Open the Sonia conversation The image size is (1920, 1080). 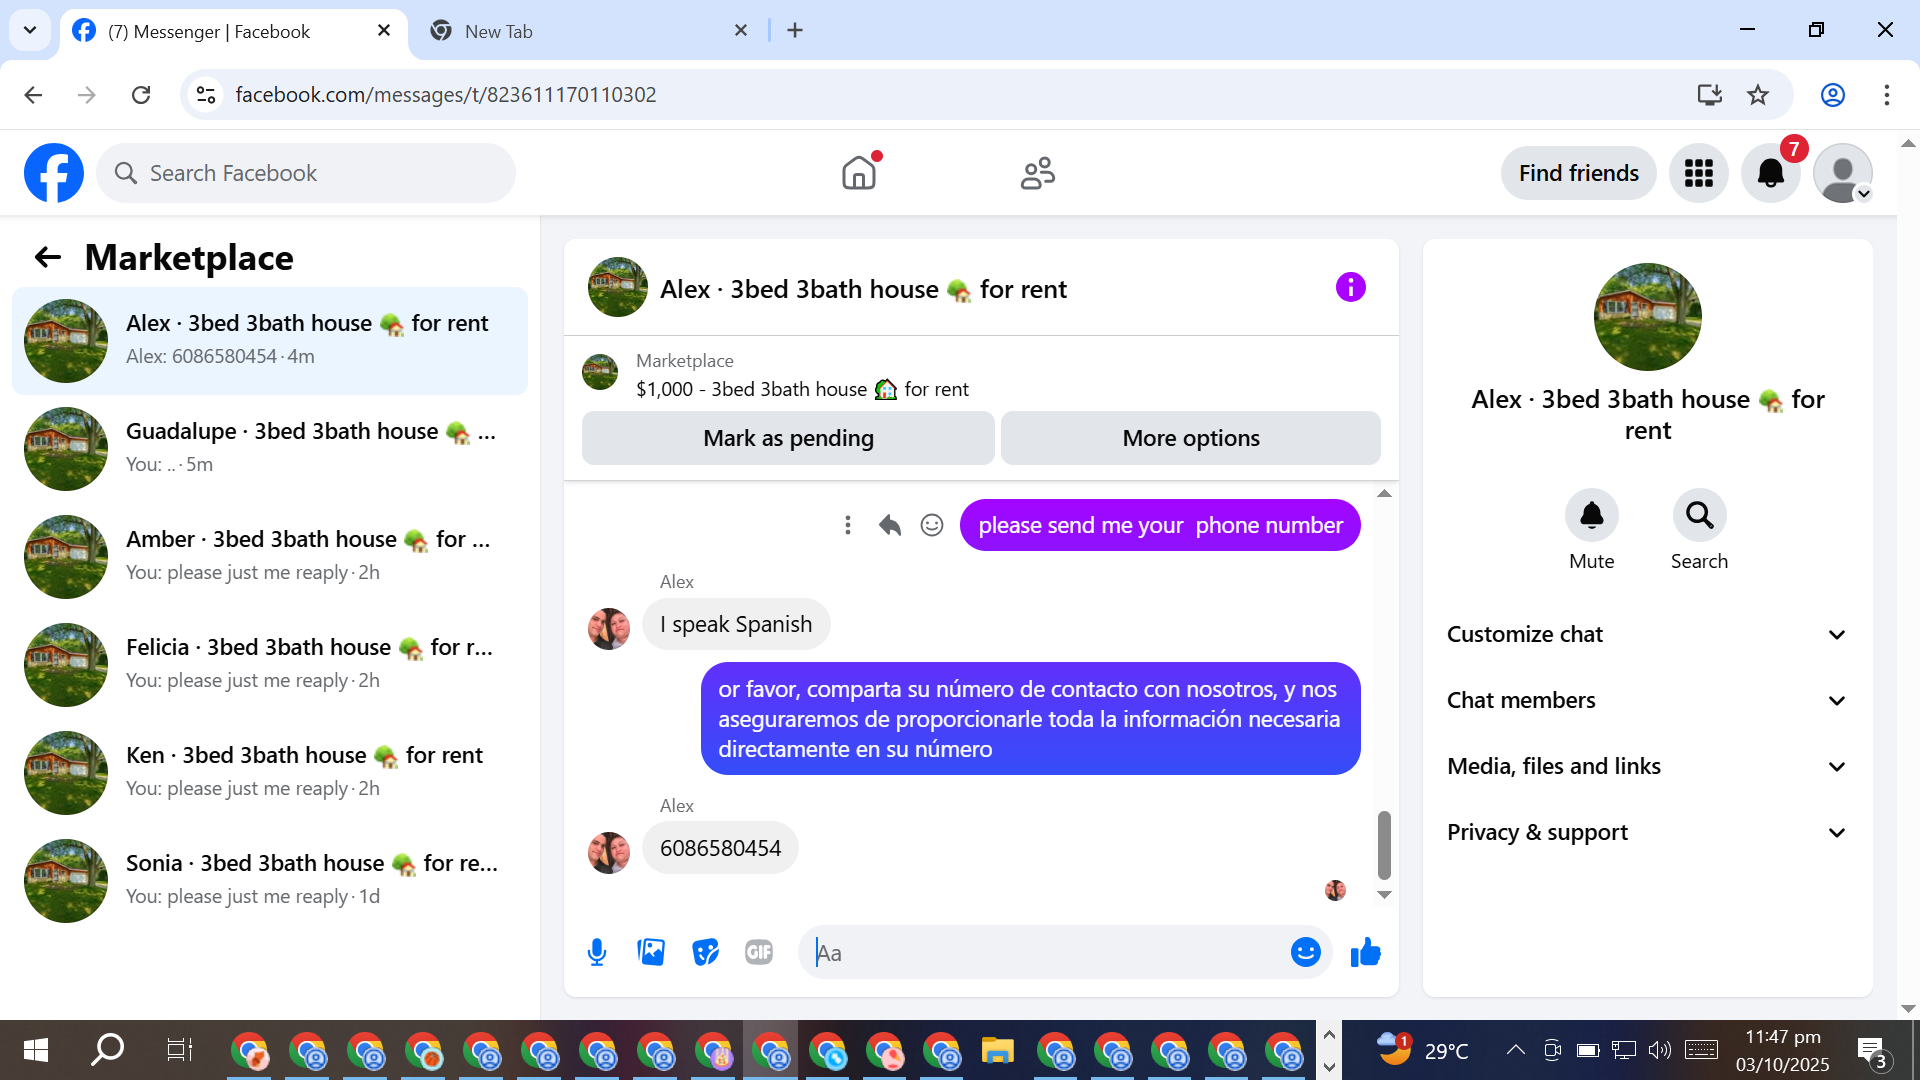pyautogui.click(x=270, y=881)
